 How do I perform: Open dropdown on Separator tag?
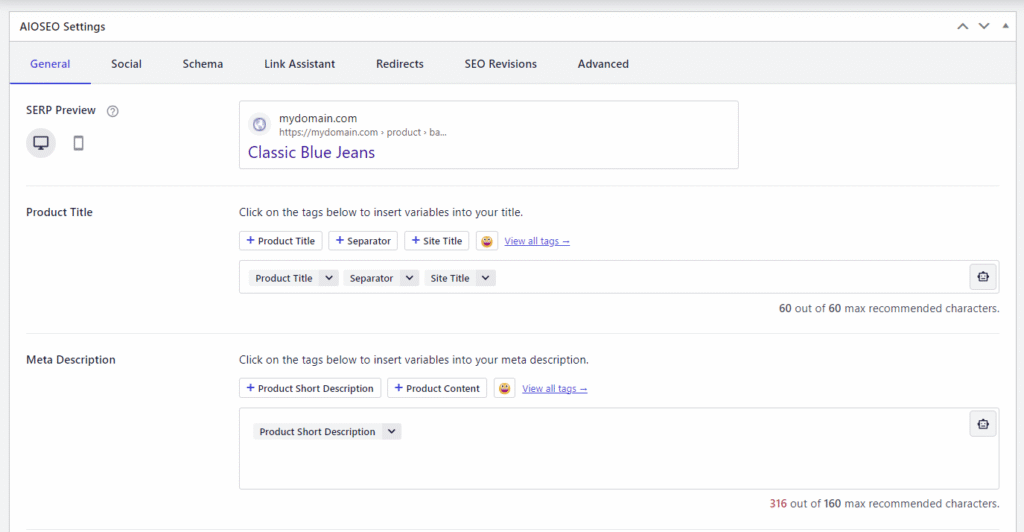tap(409, 278)
